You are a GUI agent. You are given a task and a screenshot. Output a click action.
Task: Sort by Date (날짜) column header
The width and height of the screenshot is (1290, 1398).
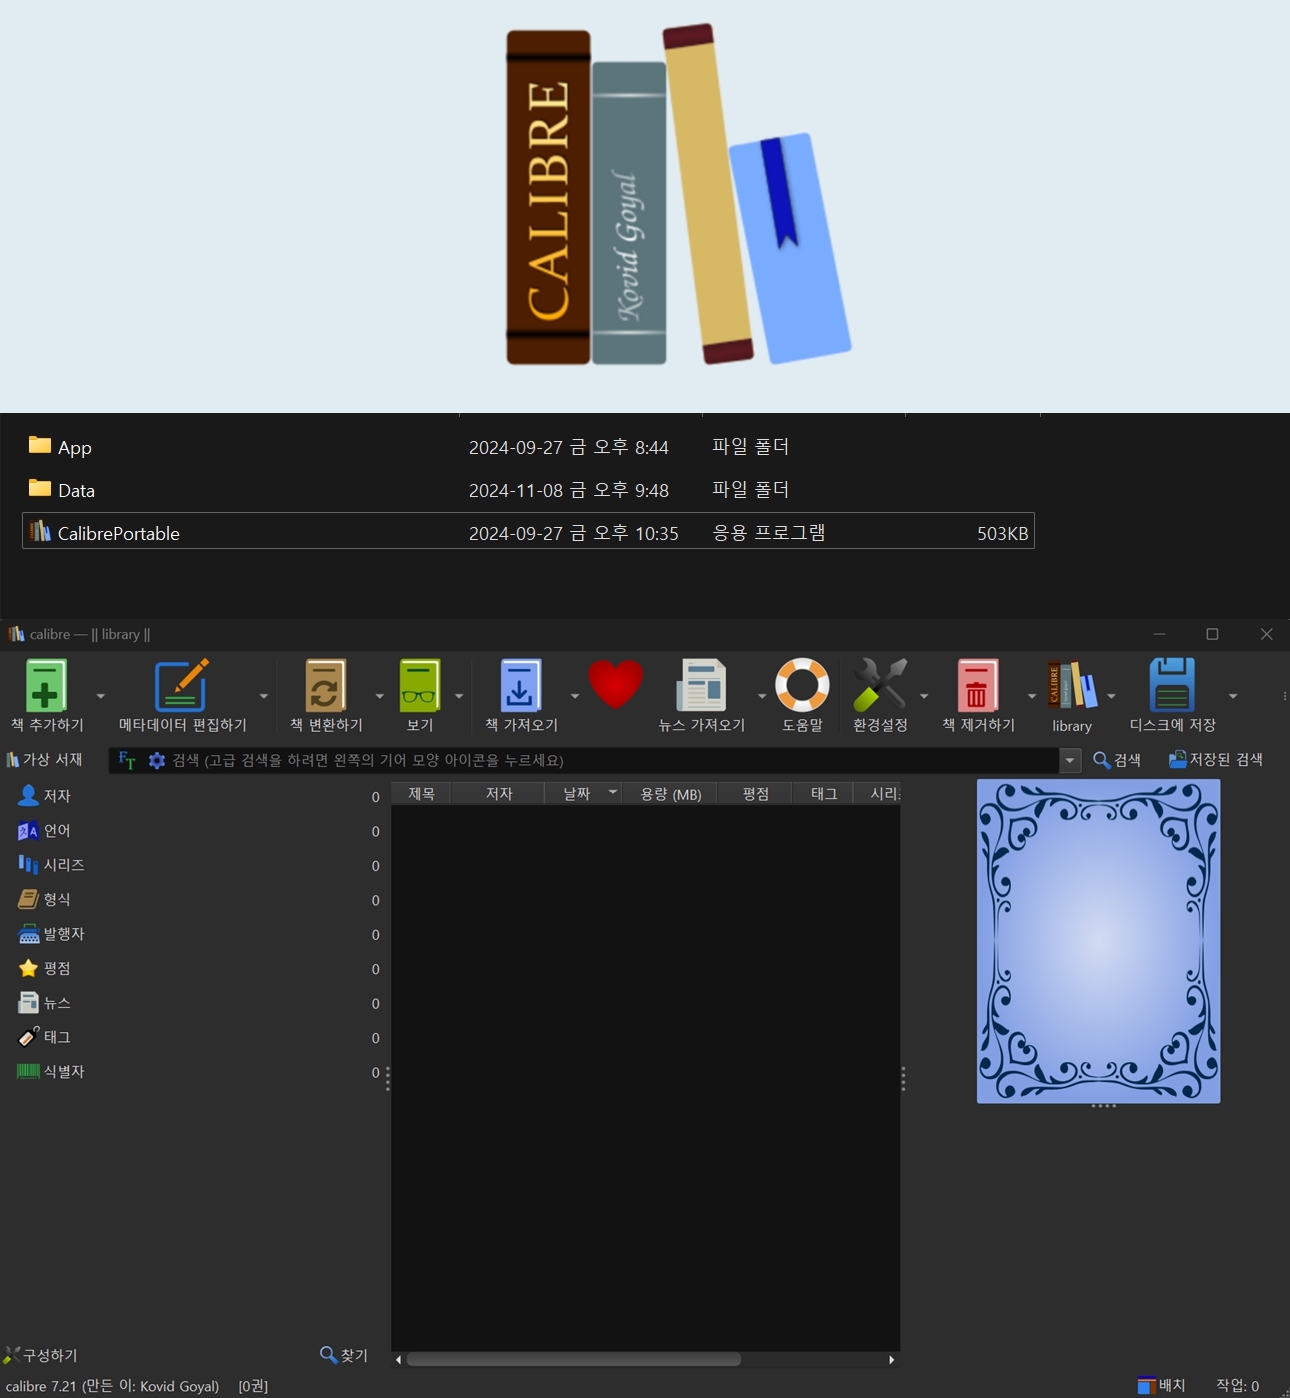(x=583, y=794)
